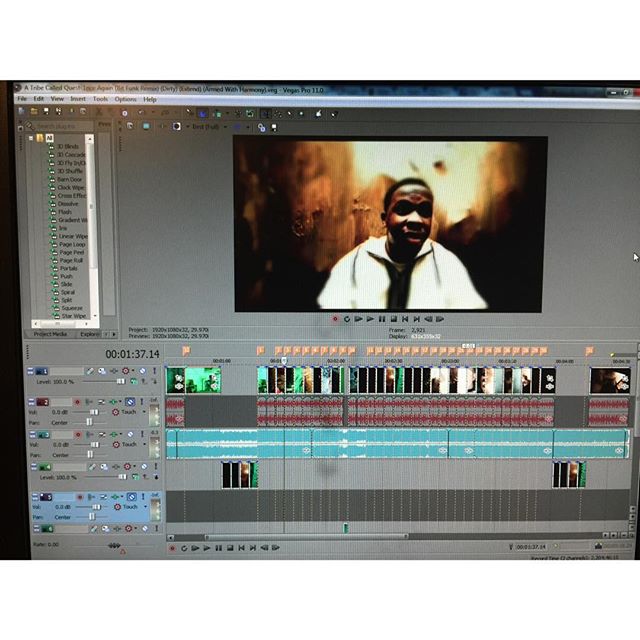Click Pause button under video preview

coord(382,319)
